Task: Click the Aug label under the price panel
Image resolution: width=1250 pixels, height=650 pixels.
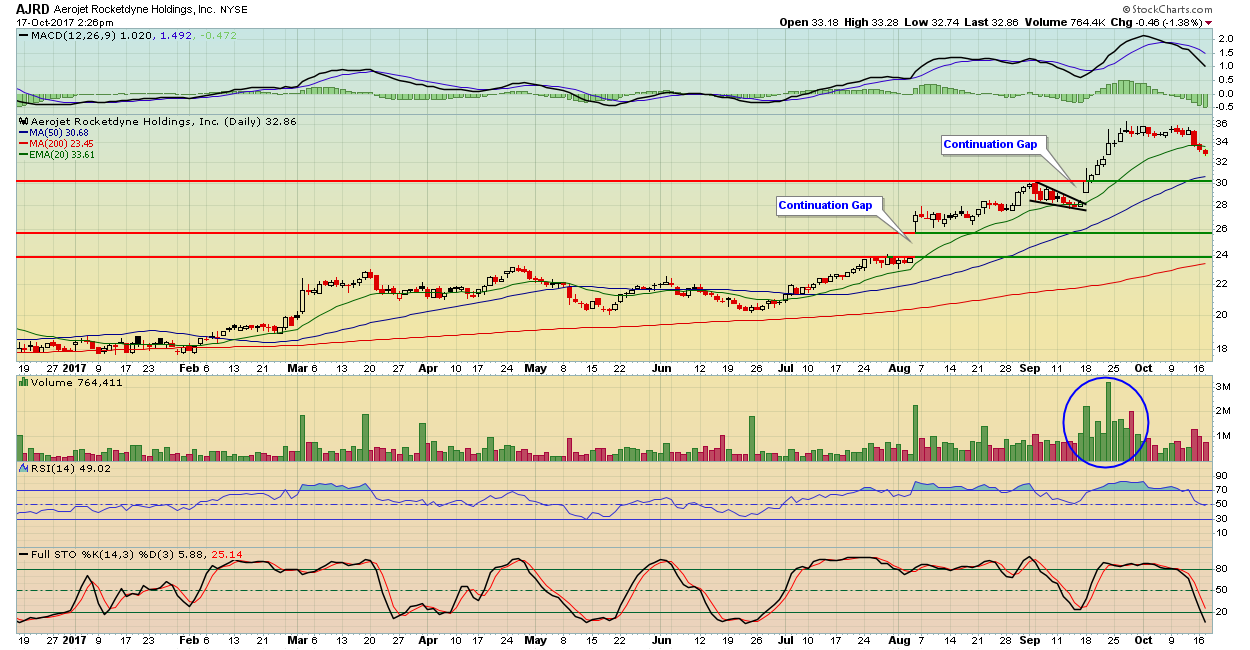Action: coord(898,368)
